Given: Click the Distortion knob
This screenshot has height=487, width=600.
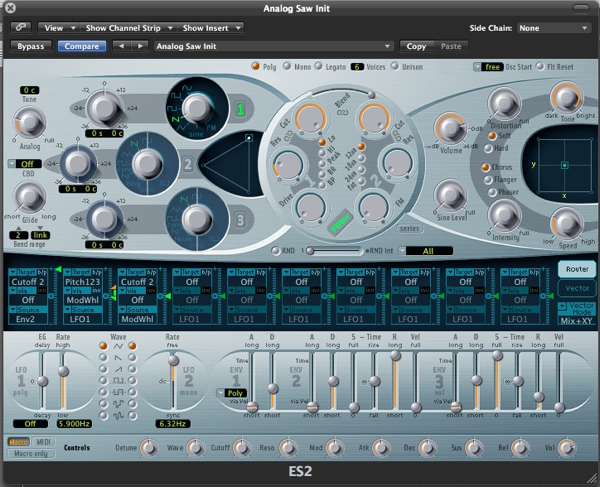Looking at the screenshot, I should click(504, 103).
